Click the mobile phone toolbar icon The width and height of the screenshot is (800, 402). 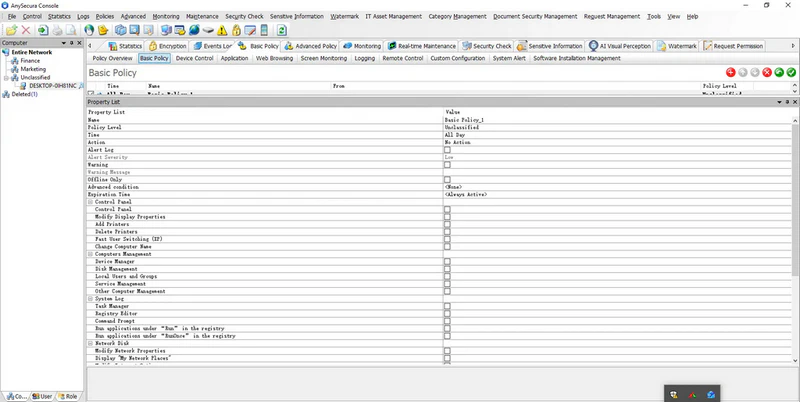[264, 30]
